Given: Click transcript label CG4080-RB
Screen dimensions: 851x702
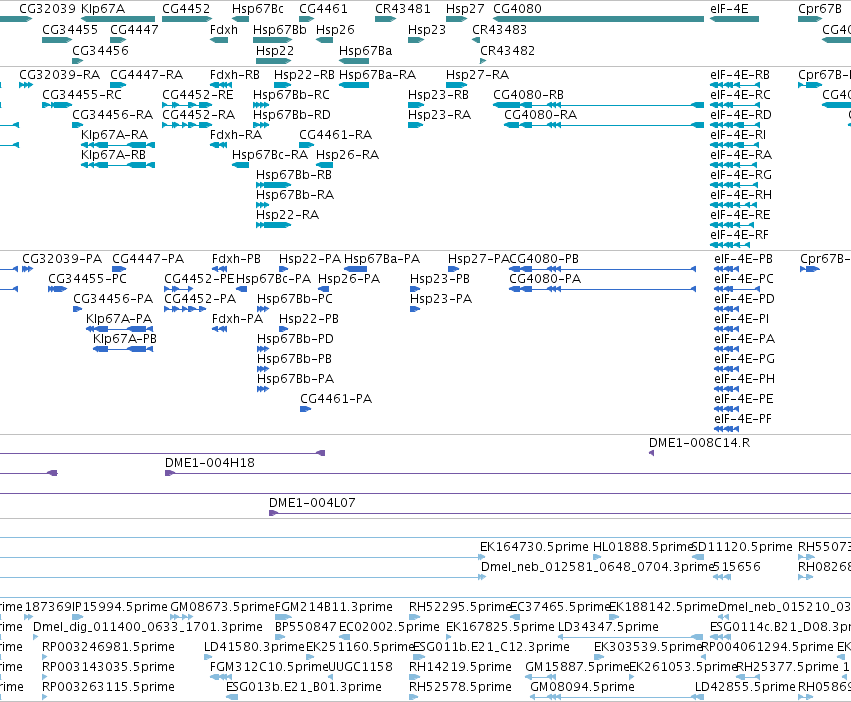Looking at the screenshot, I should (528, 94).
